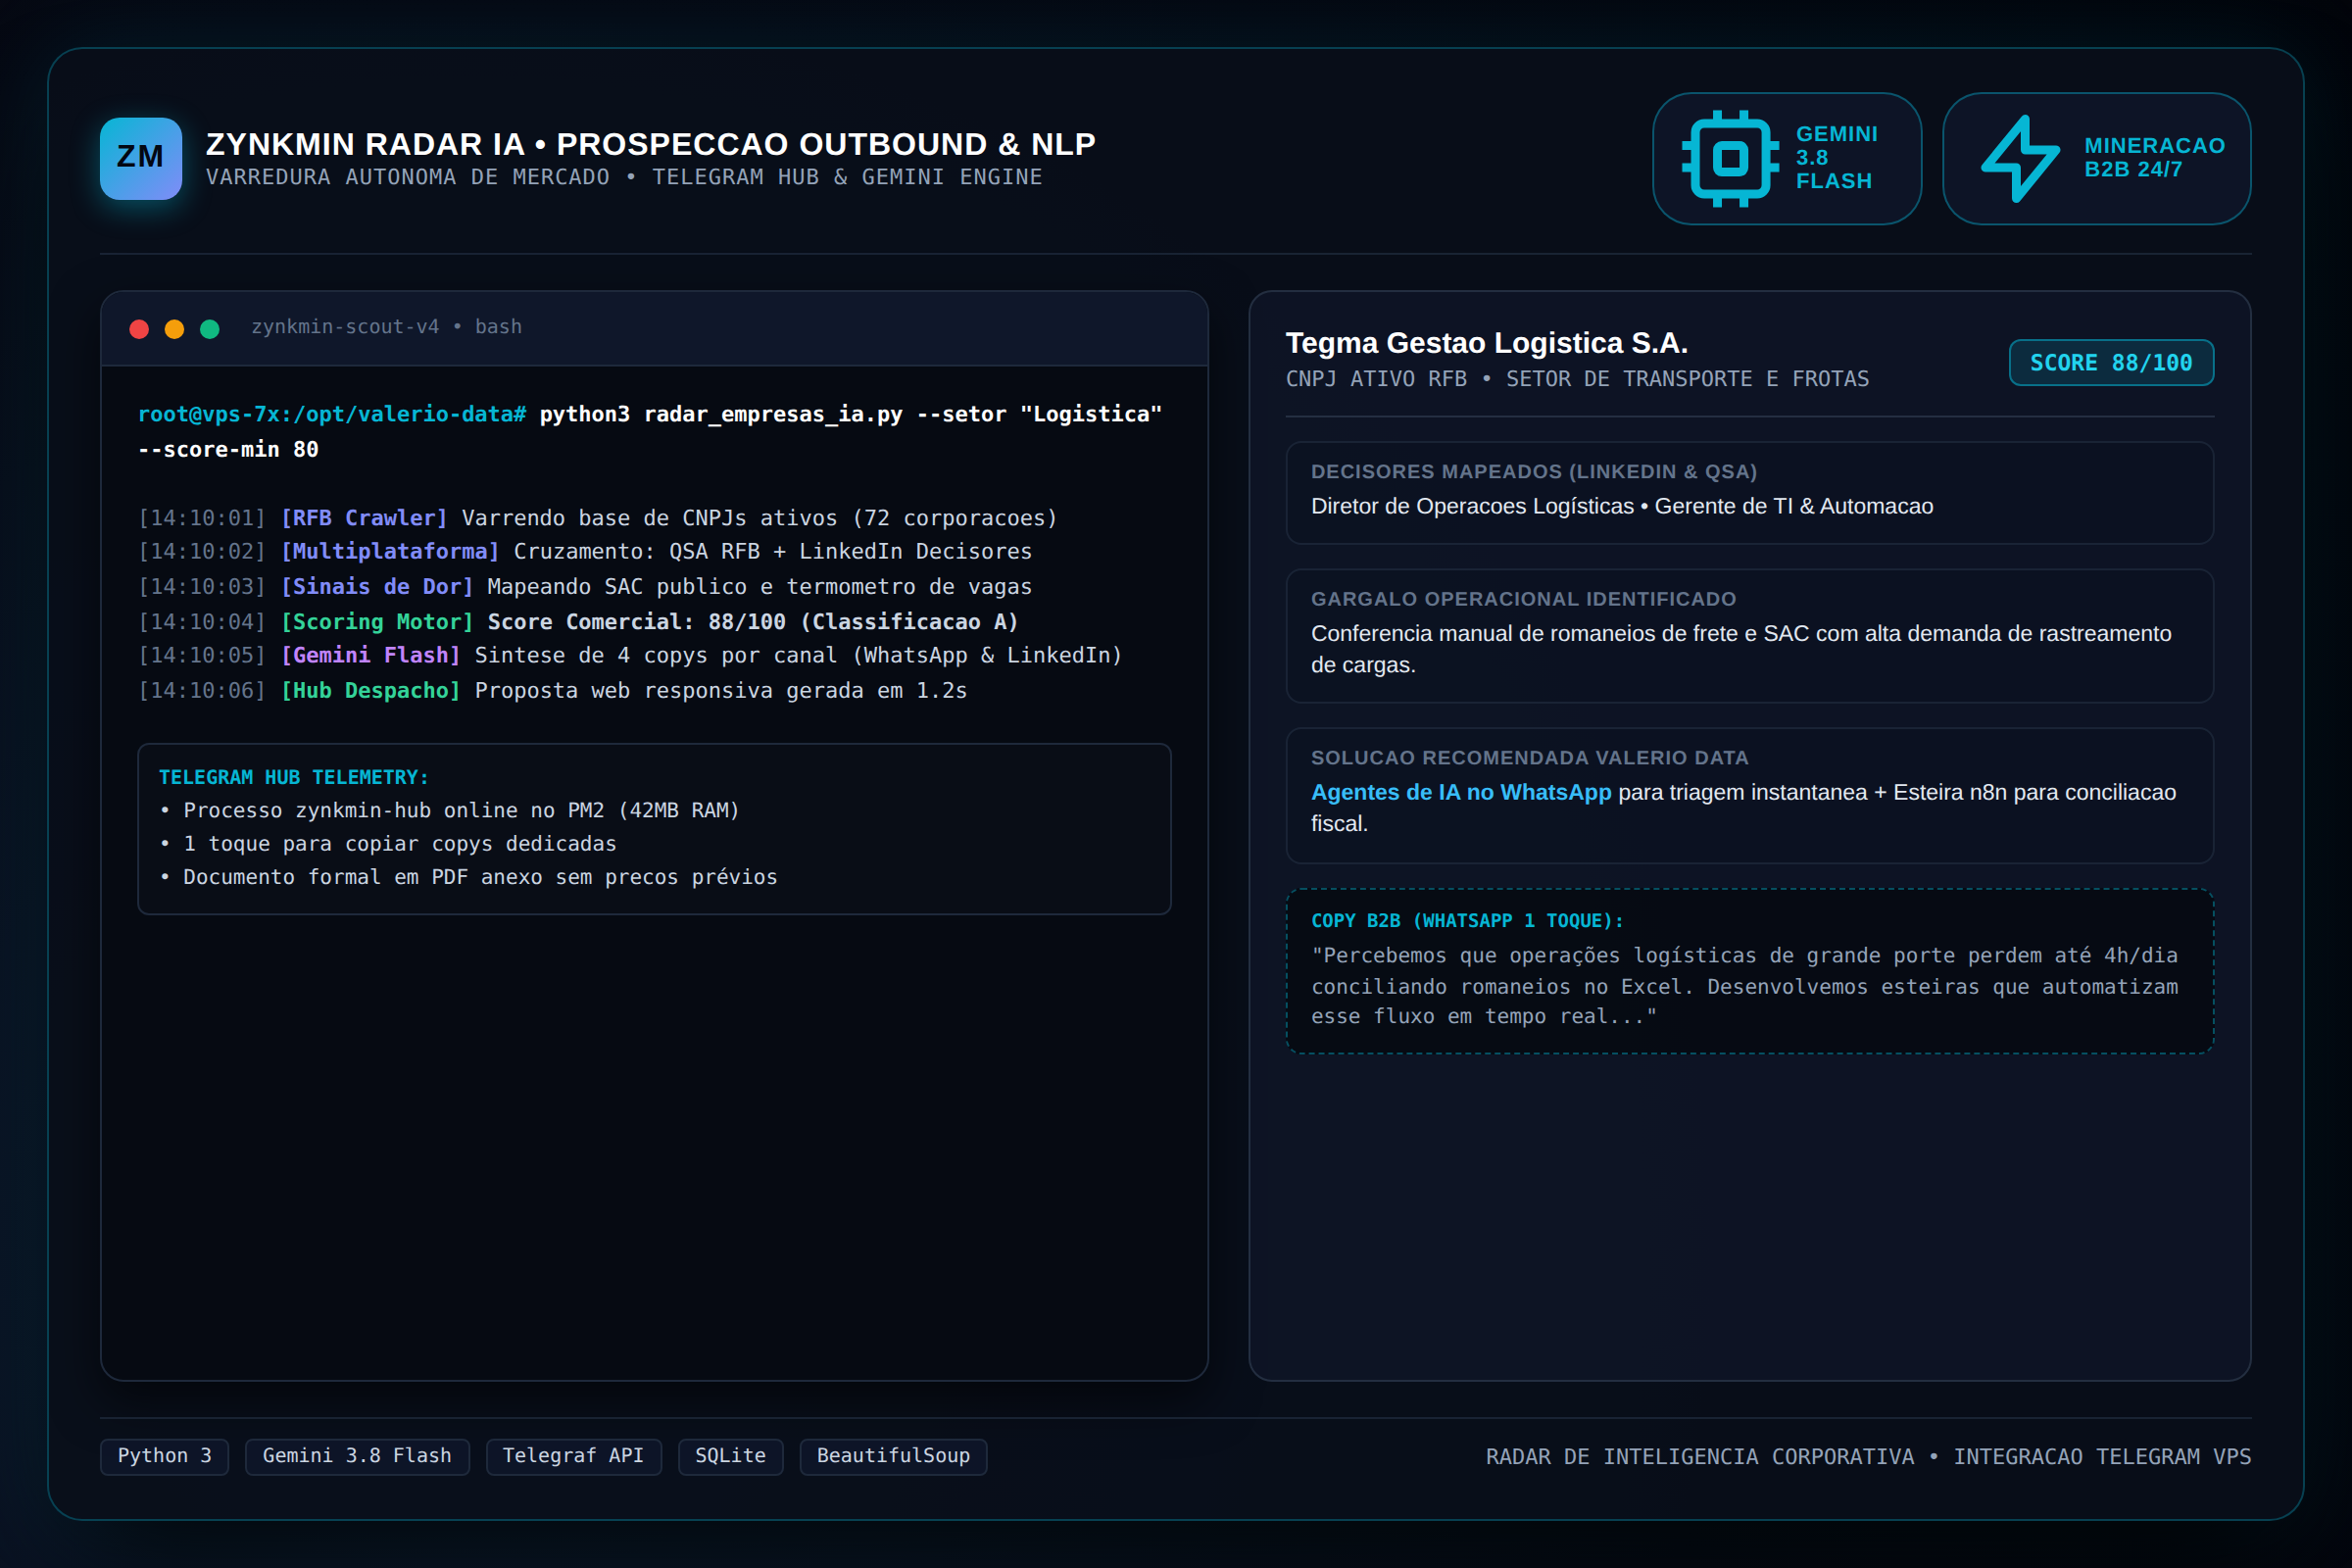
Task: Click the [Gemini Flash] log entry
Action: [630, 656]
